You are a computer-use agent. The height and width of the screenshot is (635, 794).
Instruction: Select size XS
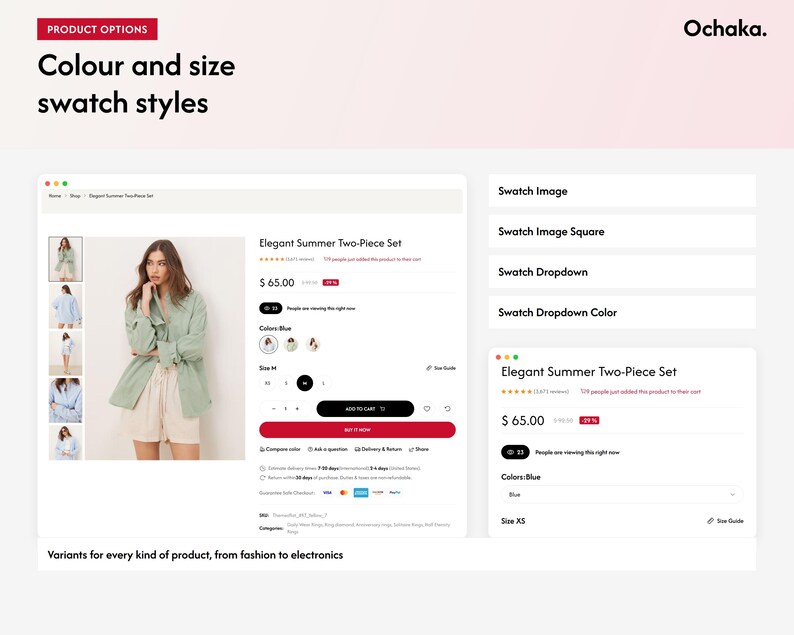pos(267,383)
